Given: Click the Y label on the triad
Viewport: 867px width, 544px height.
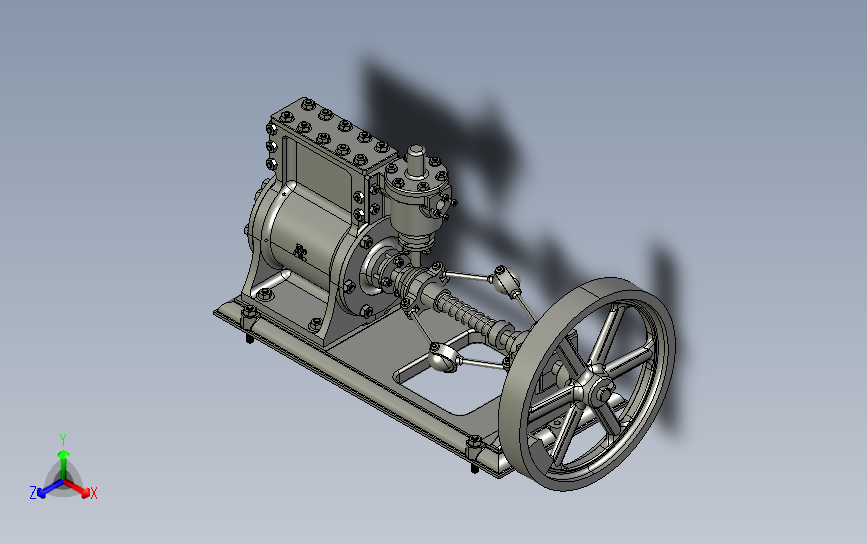Looking at the screenshot, I should 63,440.
